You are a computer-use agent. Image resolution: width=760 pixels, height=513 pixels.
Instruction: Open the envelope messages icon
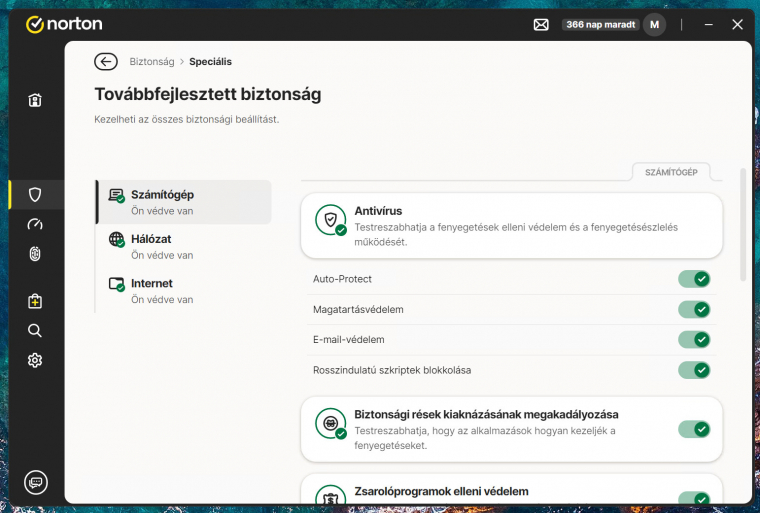pos(541,25)
